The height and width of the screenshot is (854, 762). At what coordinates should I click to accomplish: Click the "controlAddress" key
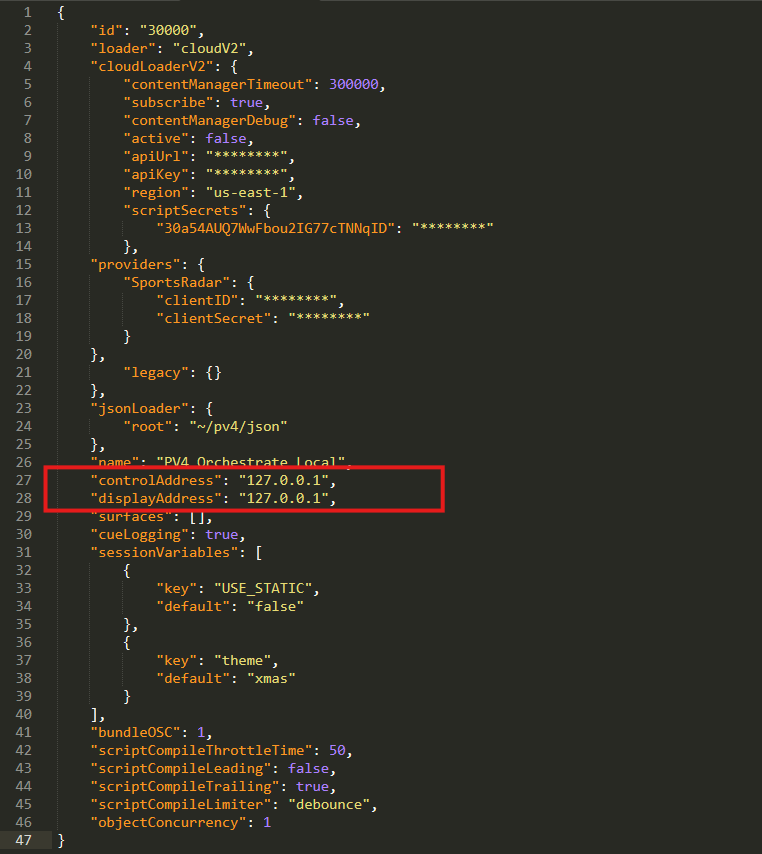click(156, 480)
